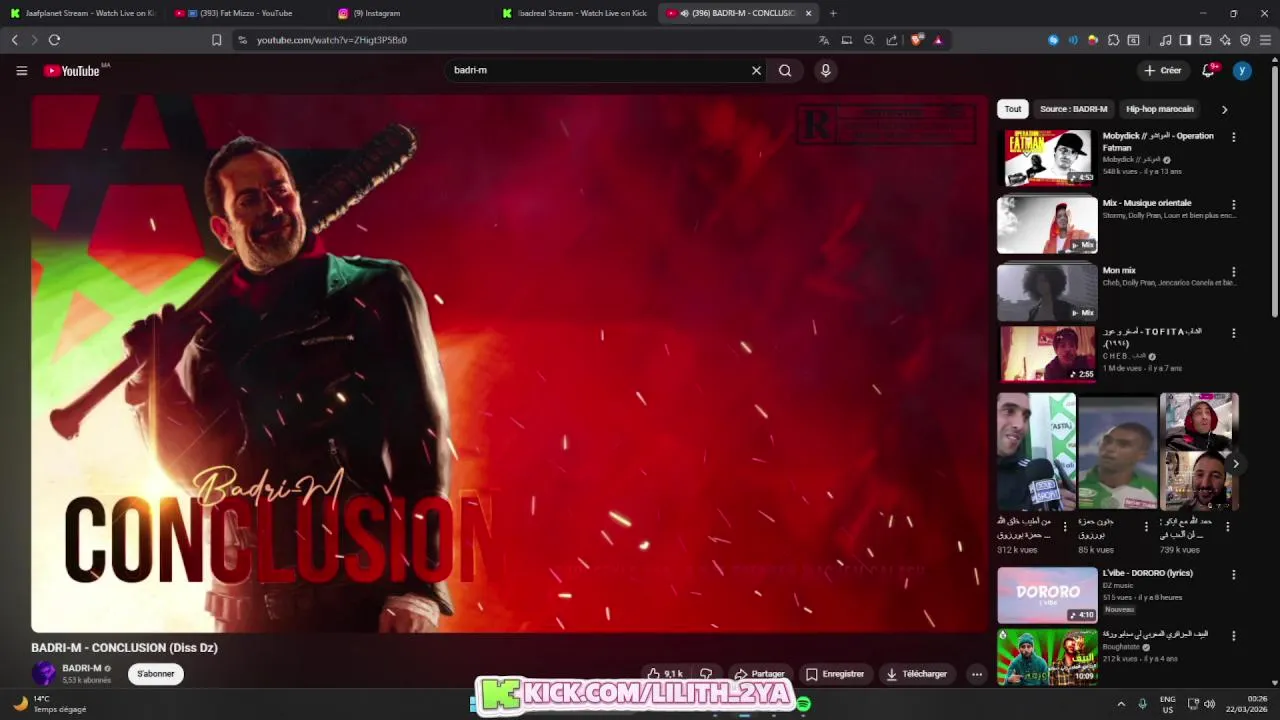Open a new browser tab

833,13
